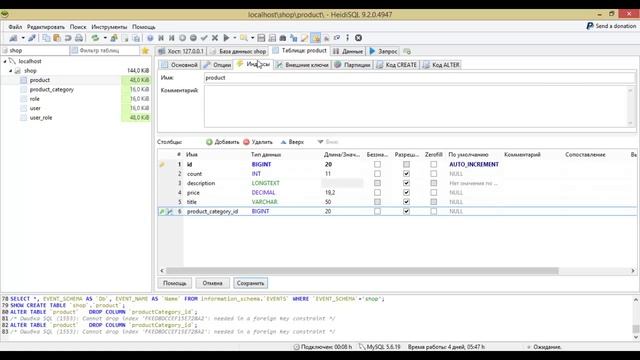Click the Помощь button below columns
The width and height of the screenshot is (640, 360).
pos(175,283)
